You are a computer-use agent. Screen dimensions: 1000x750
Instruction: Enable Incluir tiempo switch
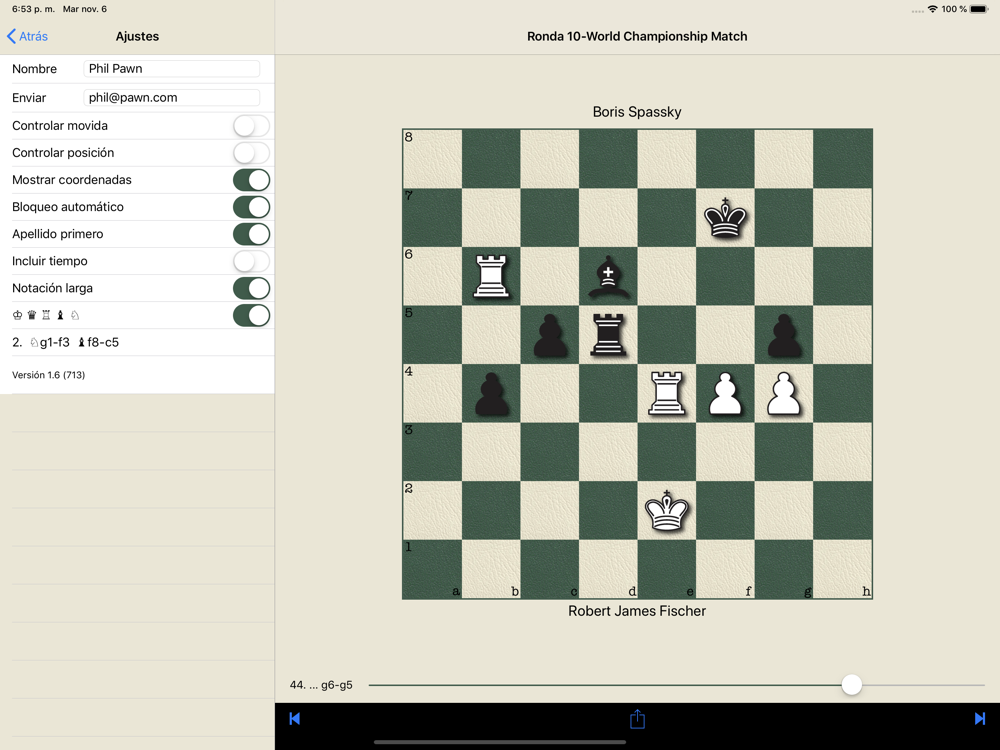(251, 261)
